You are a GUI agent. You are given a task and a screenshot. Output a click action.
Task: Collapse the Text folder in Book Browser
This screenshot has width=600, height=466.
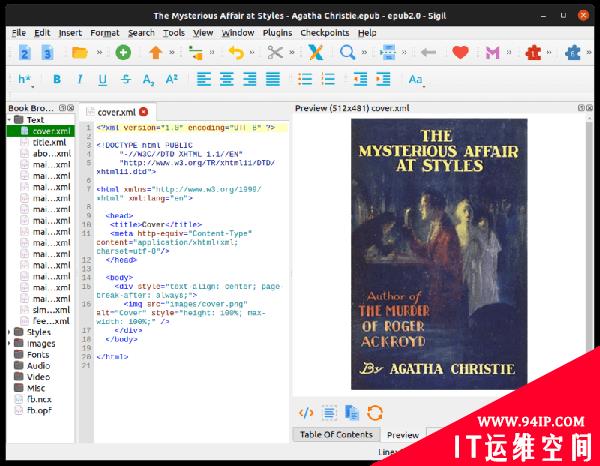(x=9, y=120)
